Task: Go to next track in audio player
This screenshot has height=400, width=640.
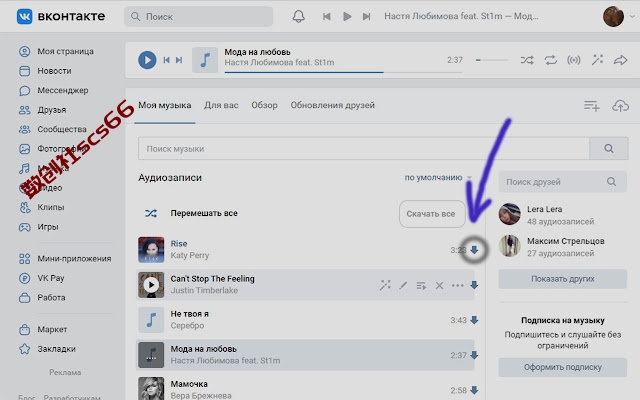Action: pos(179,60)
